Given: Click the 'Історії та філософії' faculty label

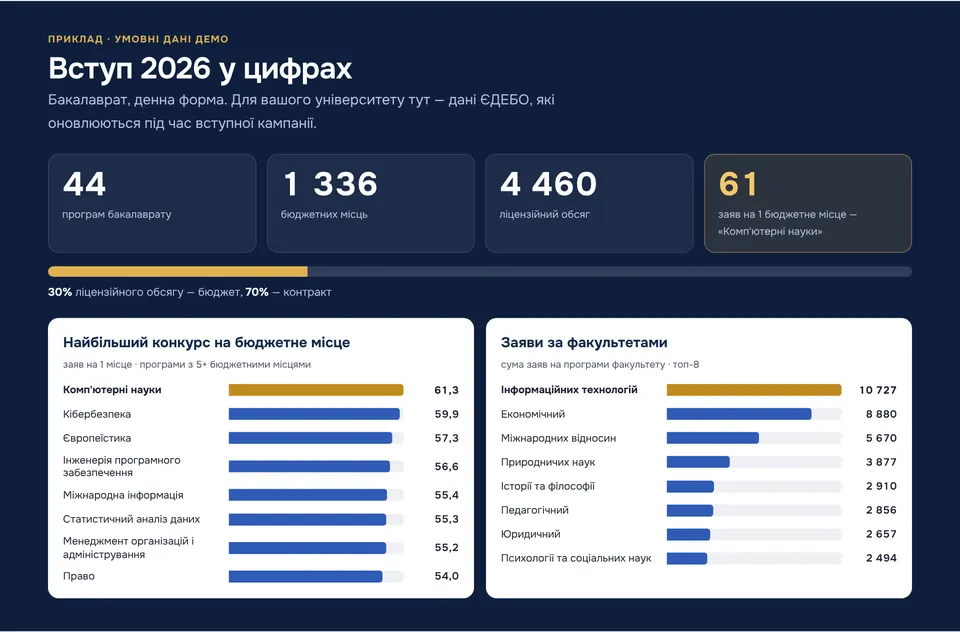Looking at the screenshot, I should tap(548, 486).
